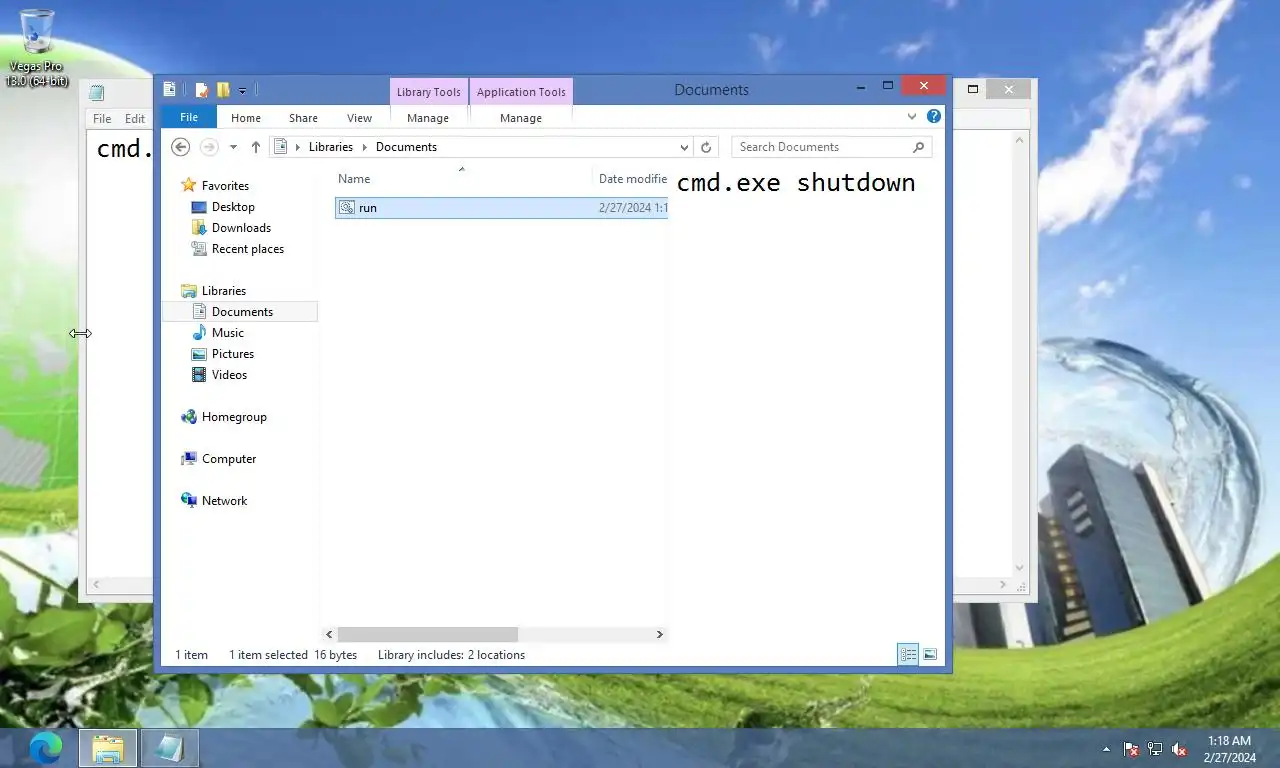Click File Explorer taskbar button

tap(108, 747)
